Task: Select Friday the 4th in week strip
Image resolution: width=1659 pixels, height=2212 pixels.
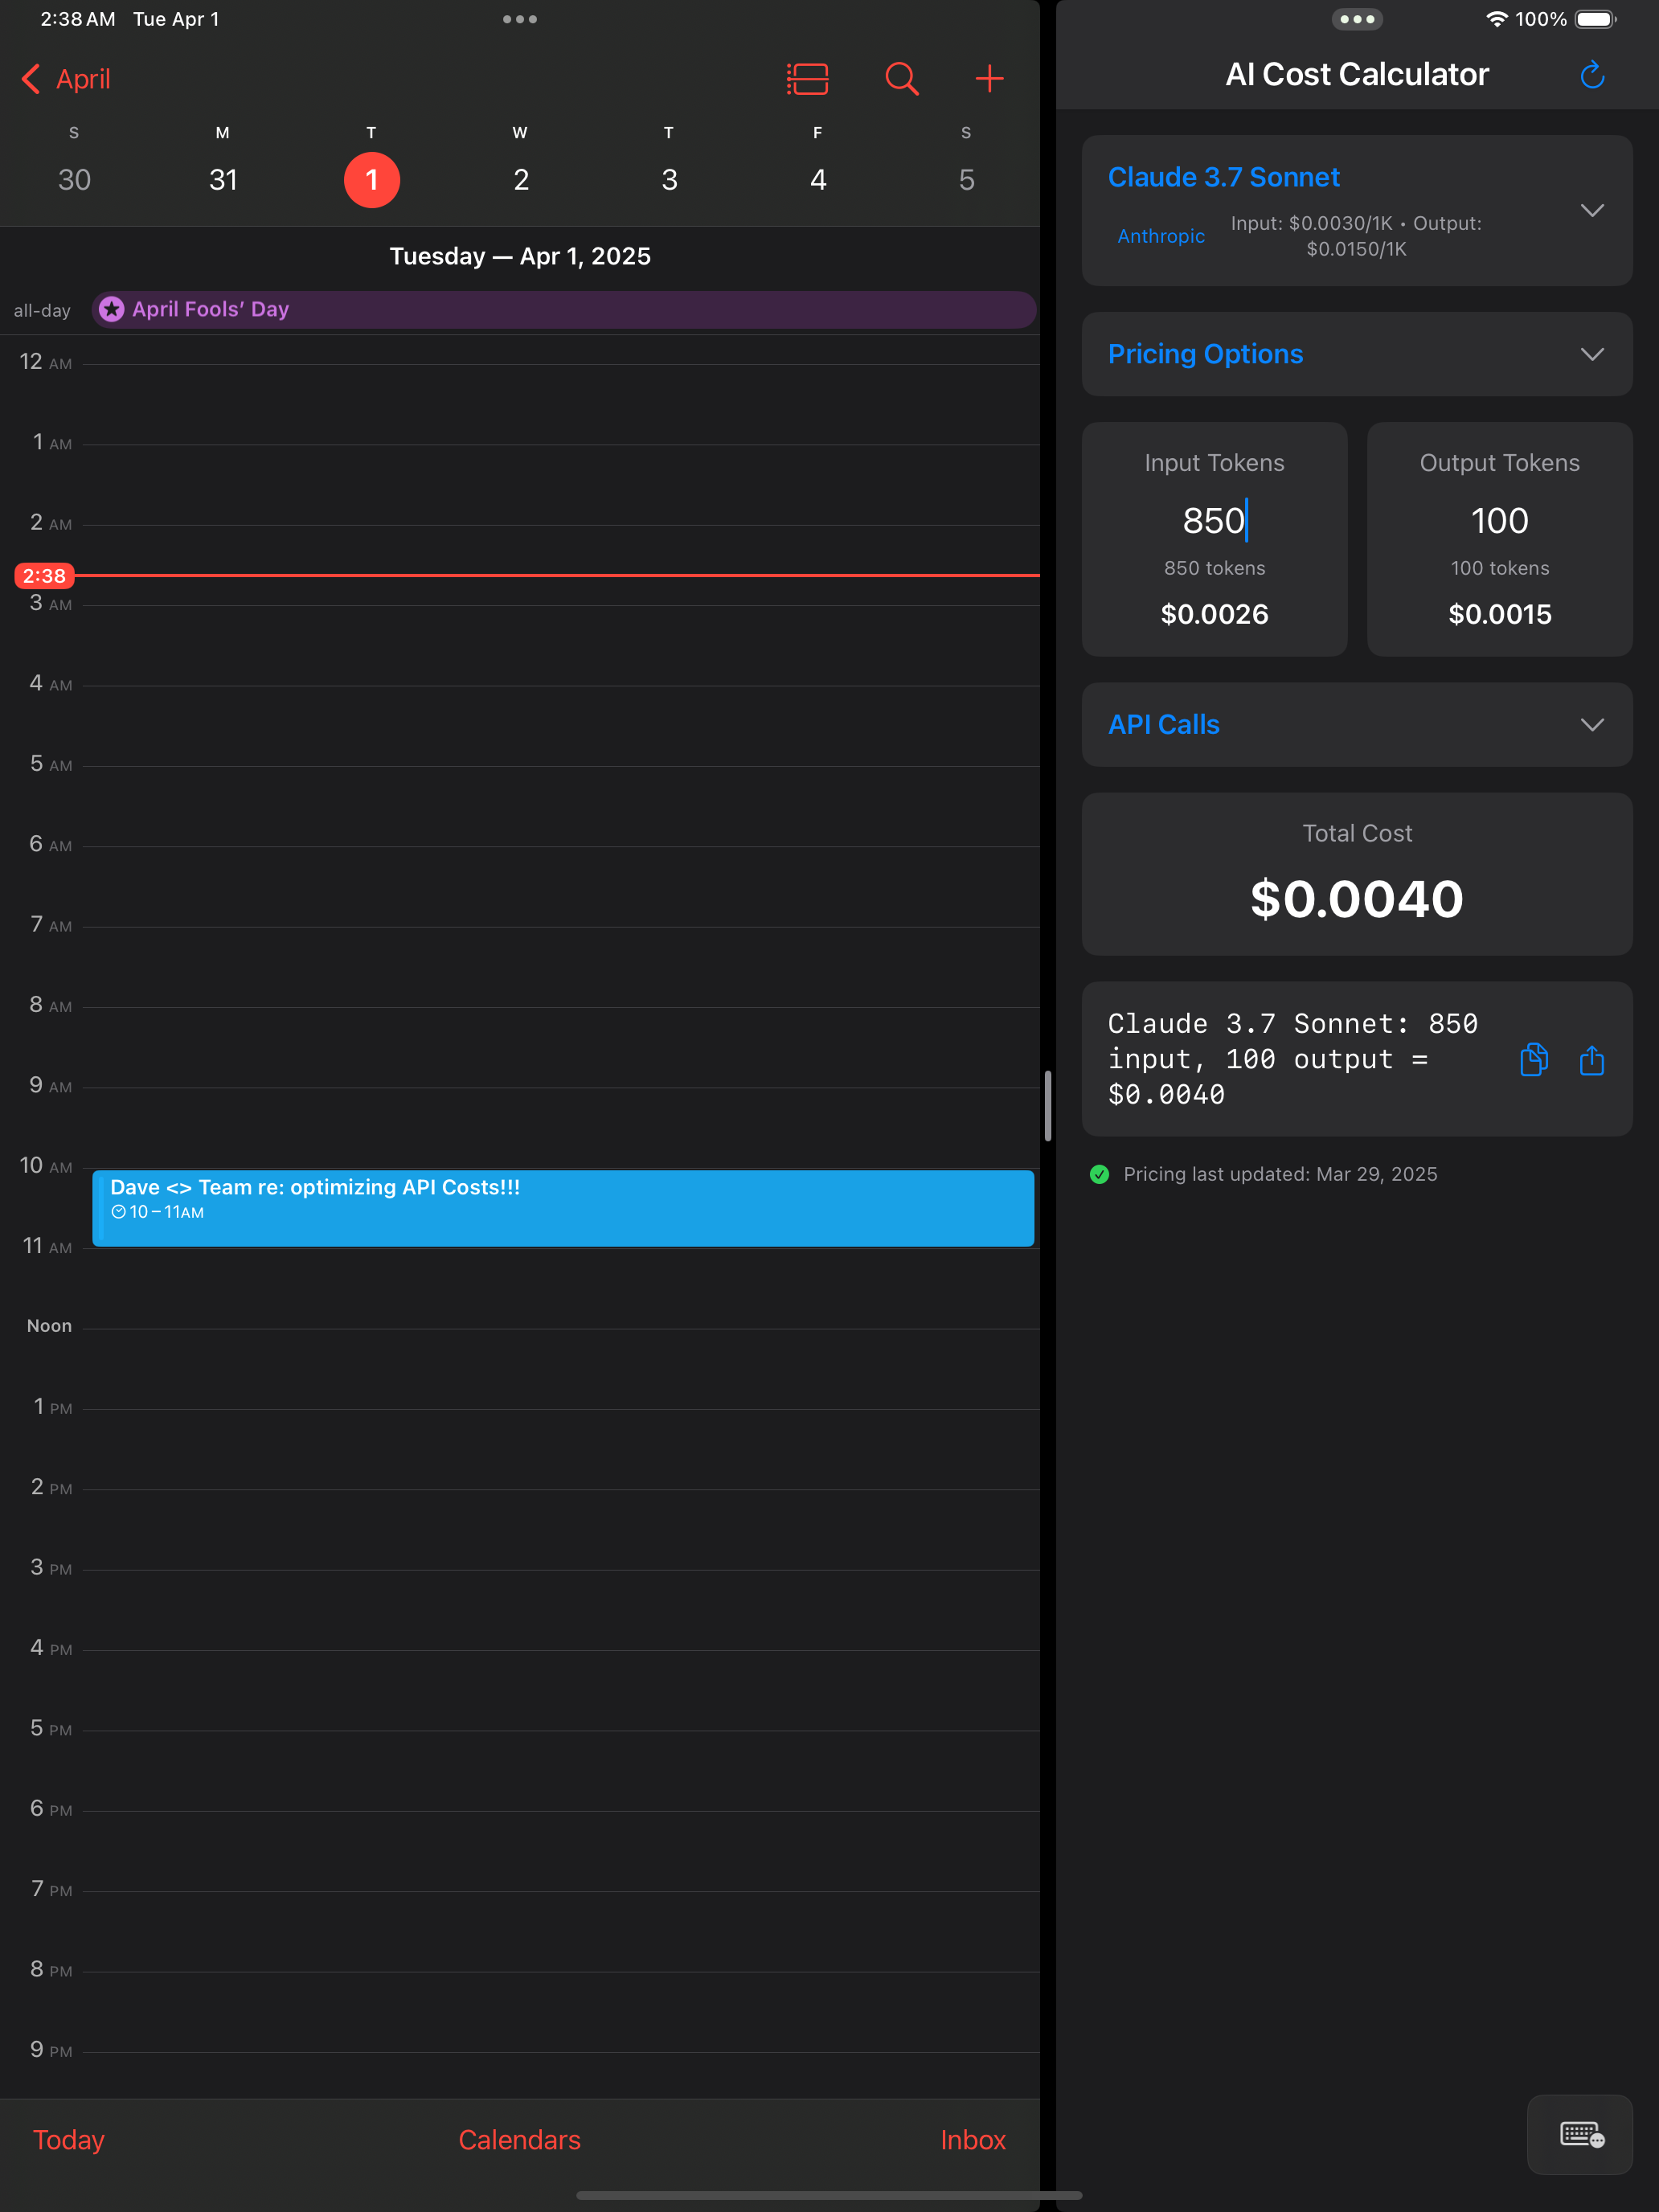Action: [x=817, y=179]
